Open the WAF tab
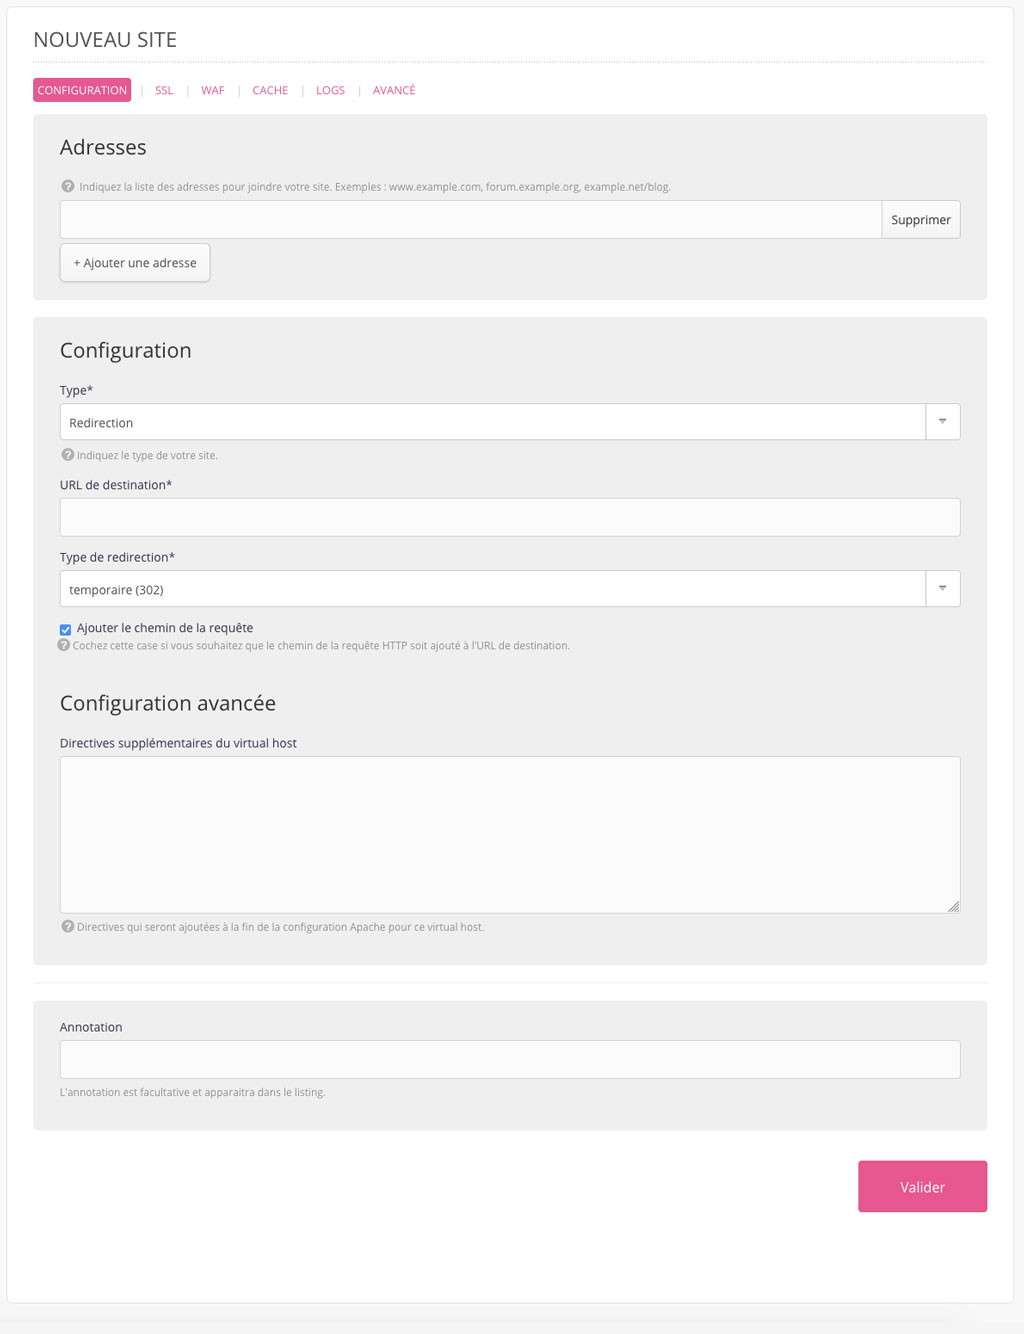This screenshot has height=1334, width=1024. click(x=213, y=90)
